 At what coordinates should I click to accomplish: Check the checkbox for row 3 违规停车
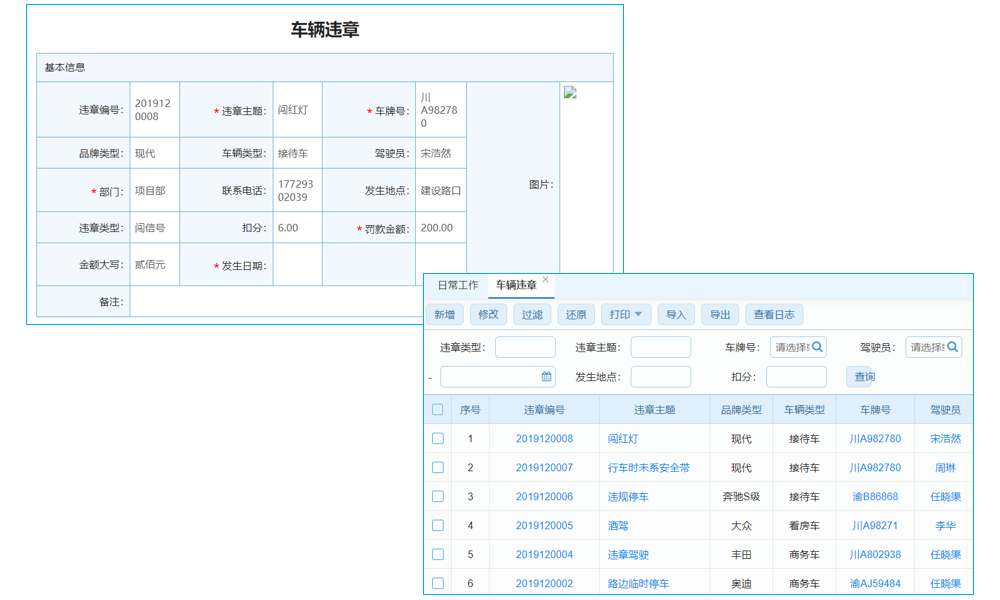click(x=437, y=496)
